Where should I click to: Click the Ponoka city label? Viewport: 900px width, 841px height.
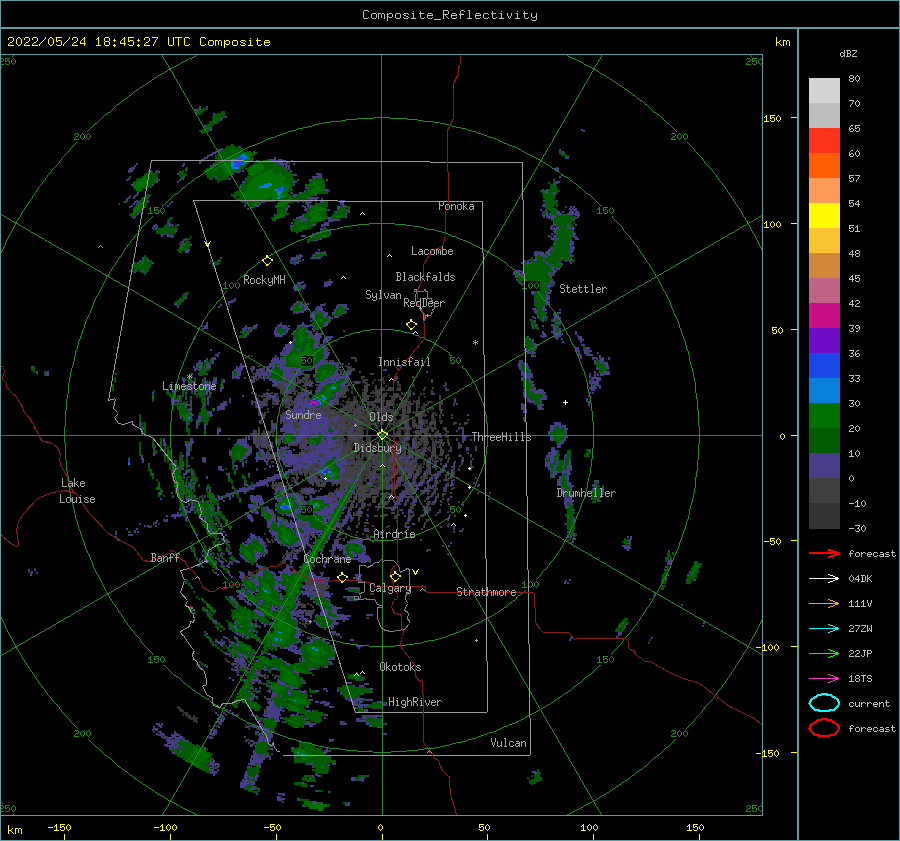coord(456,206)
